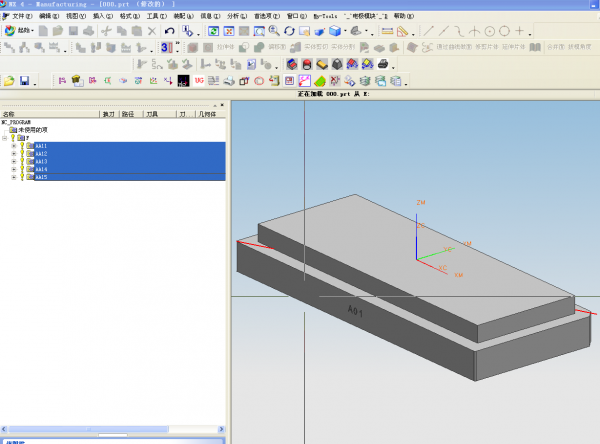Click the 刀具 (Tool) column header
This screenshot has height=444, width=600.
(x=159, y=114)
